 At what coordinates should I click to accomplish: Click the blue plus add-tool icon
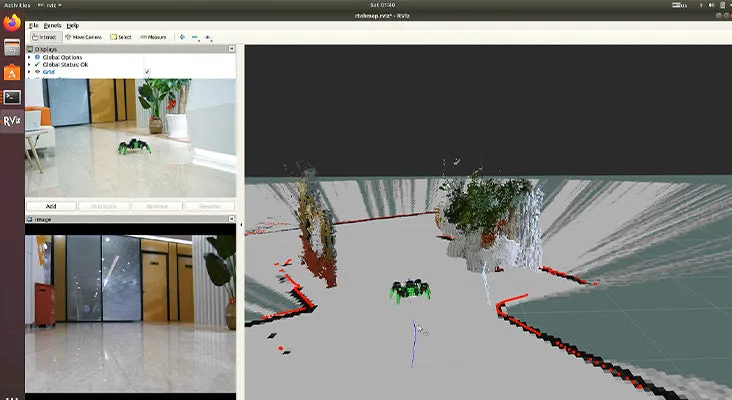pyautogui.click(x=182, y=37)
